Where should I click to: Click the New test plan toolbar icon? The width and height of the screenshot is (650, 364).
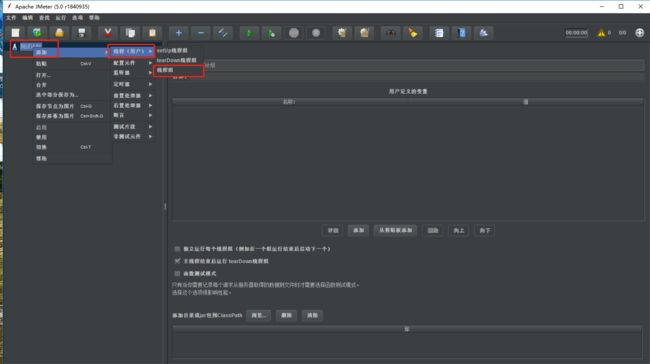(x=16, y=33)
